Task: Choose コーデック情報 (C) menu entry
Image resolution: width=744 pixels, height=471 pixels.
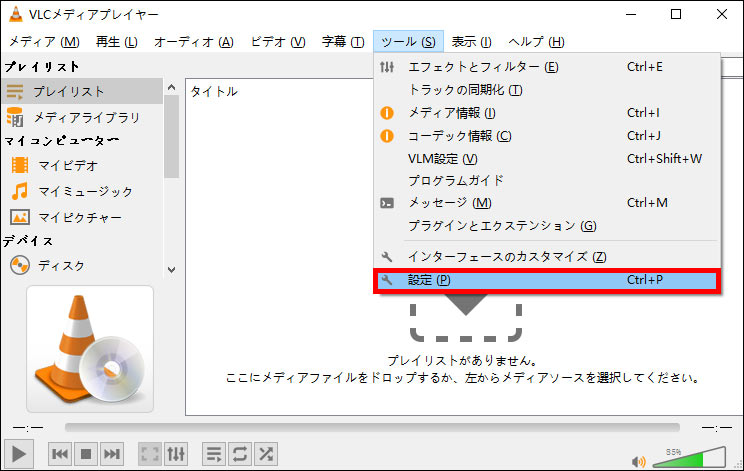Action: click(547, 136)
